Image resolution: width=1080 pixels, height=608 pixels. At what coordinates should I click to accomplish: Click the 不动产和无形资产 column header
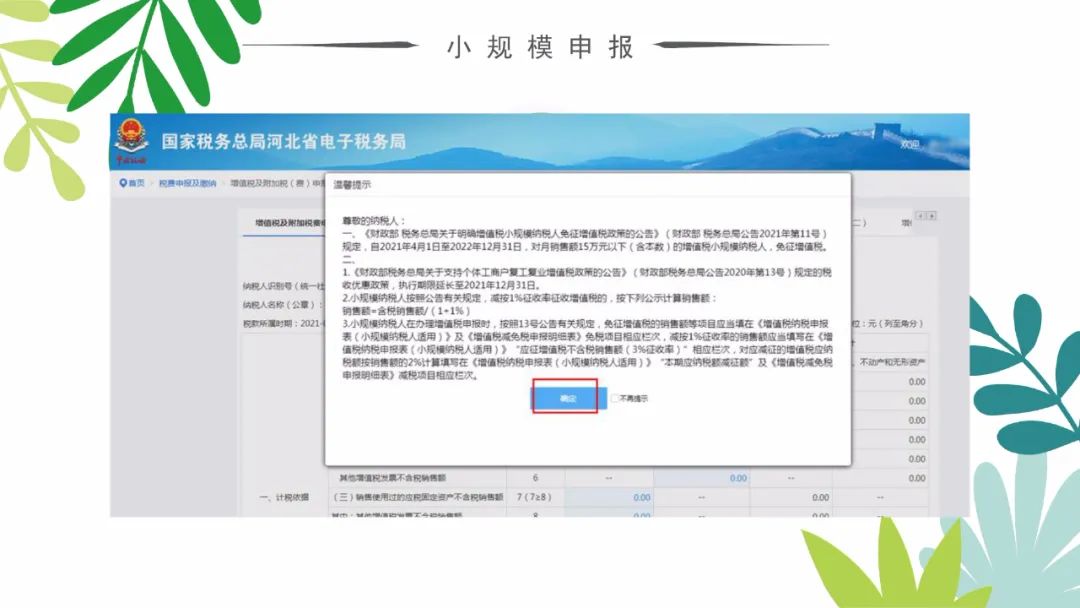pyautogui.click(x=893, y=362)
